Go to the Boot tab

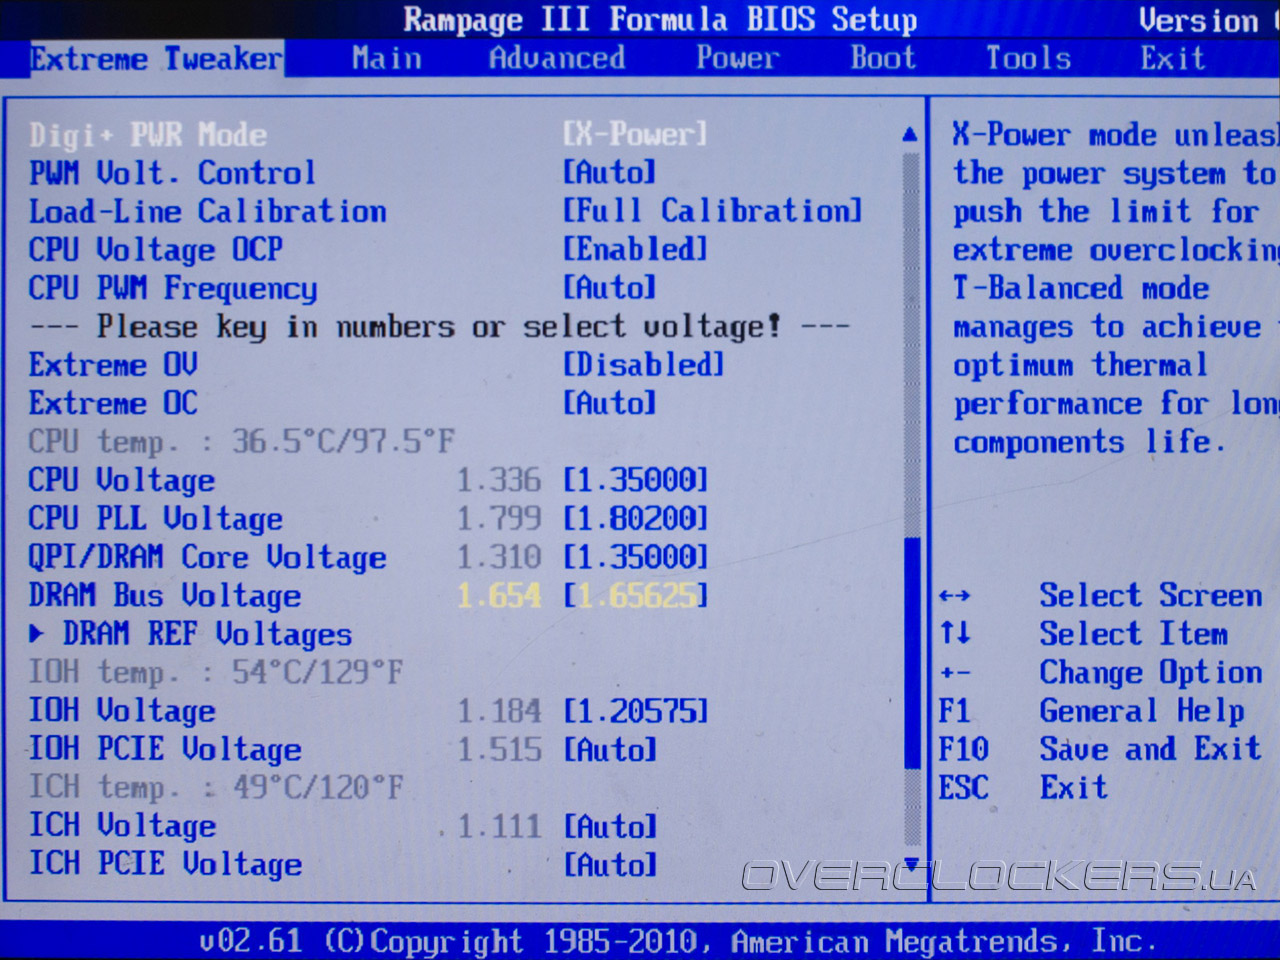(883, 59)
